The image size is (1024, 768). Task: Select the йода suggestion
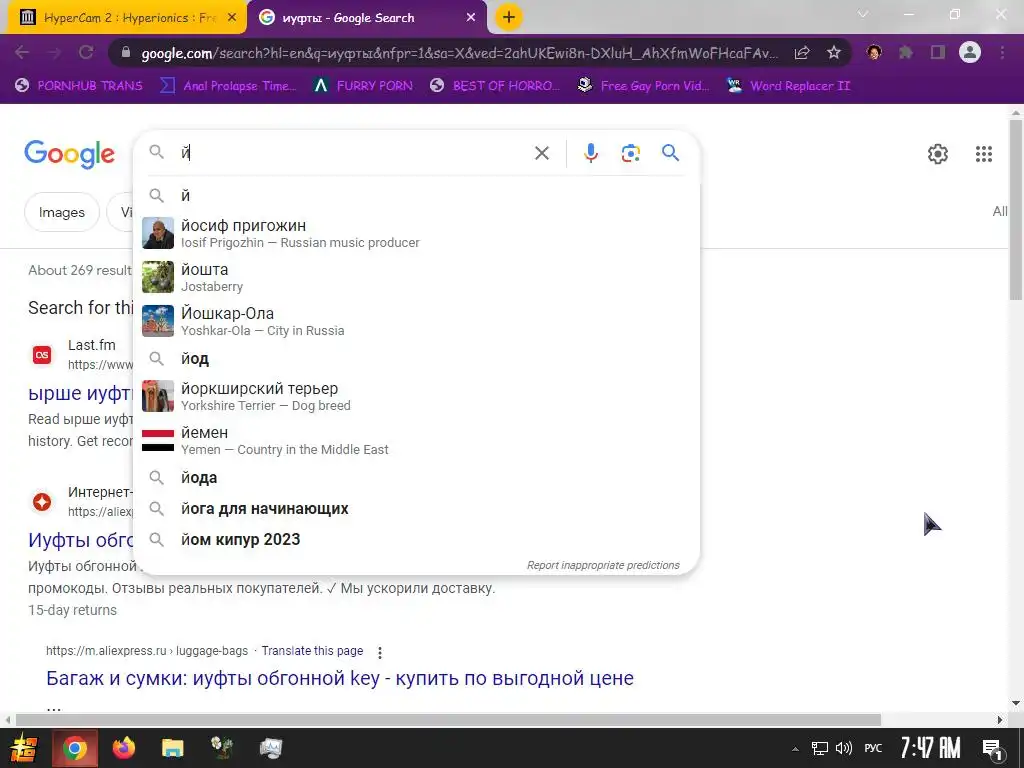[416, 477]
